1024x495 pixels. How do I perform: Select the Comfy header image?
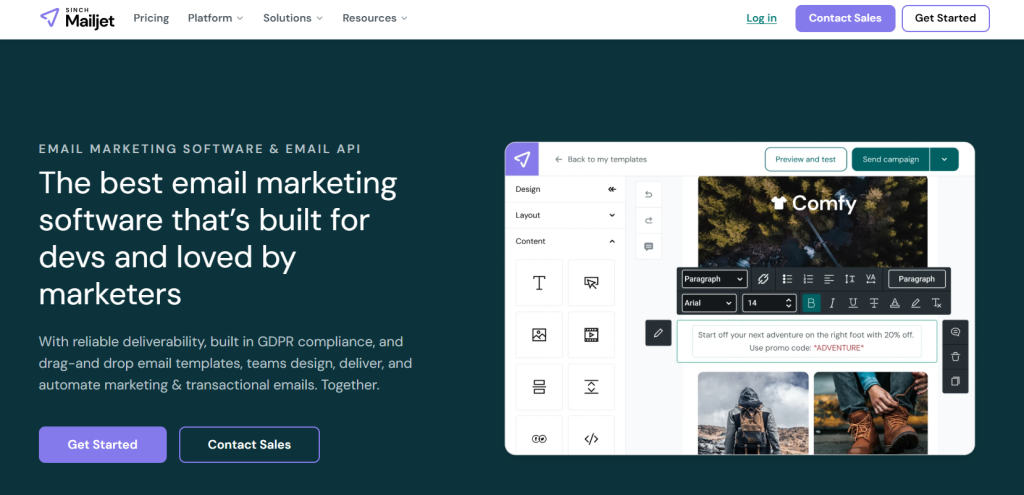[x=812, y=221]
